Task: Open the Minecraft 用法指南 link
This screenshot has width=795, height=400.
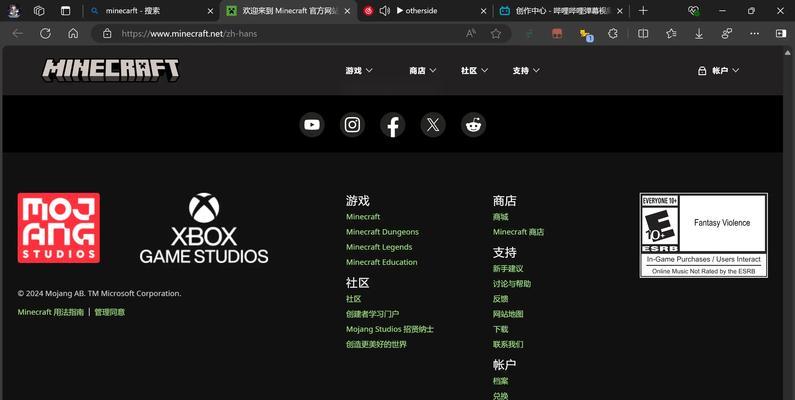Action: coord(51,312)
